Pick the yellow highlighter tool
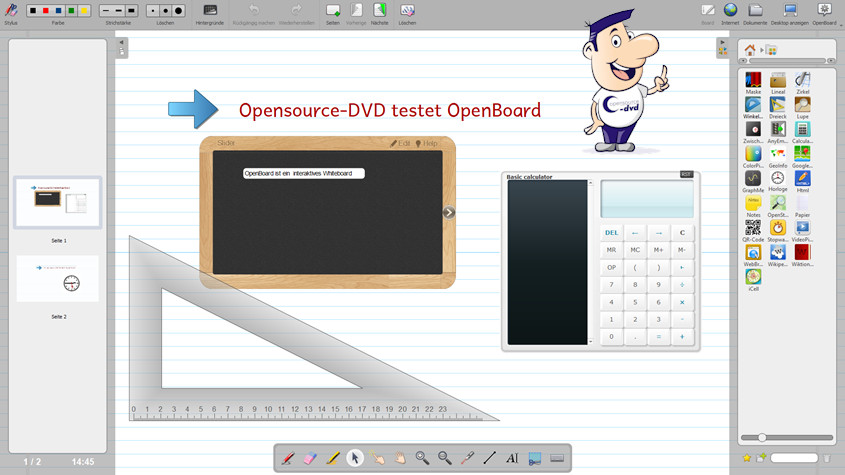 click(x=333, y=458)
